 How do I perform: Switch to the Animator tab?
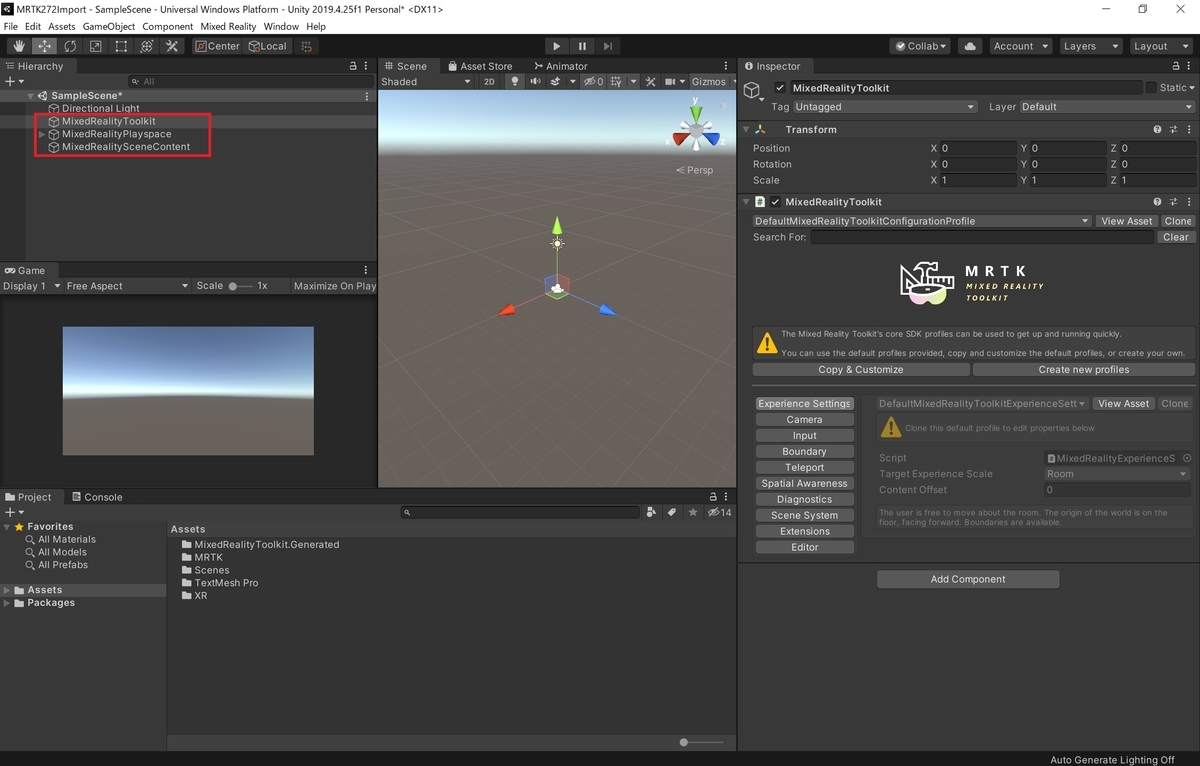click(x=561, y=66)
